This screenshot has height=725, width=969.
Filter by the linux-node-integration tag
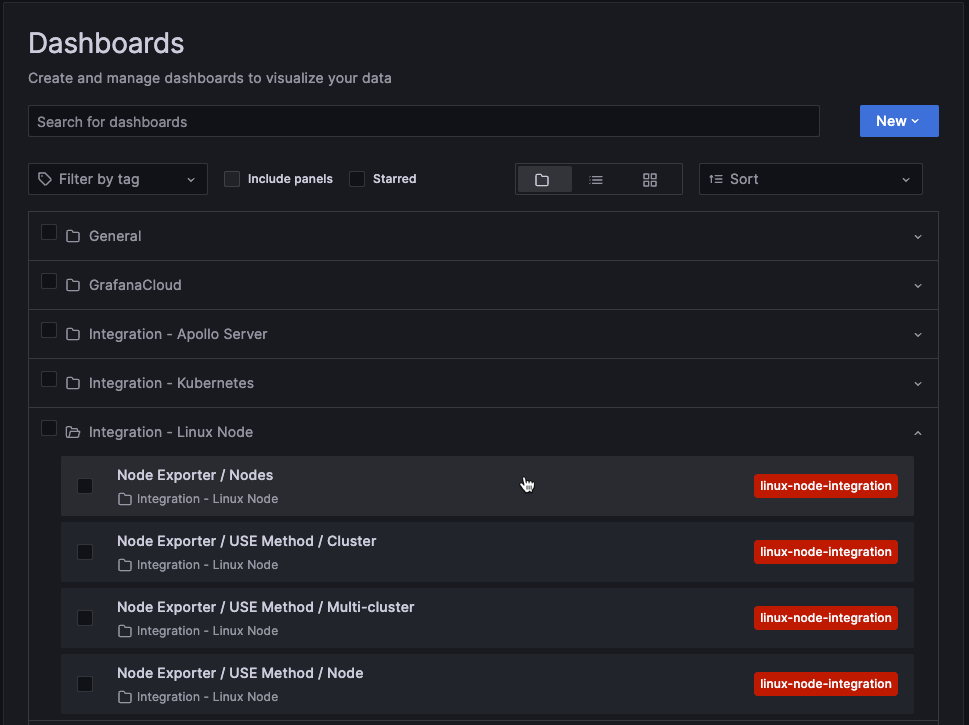(x=825, y=485)
